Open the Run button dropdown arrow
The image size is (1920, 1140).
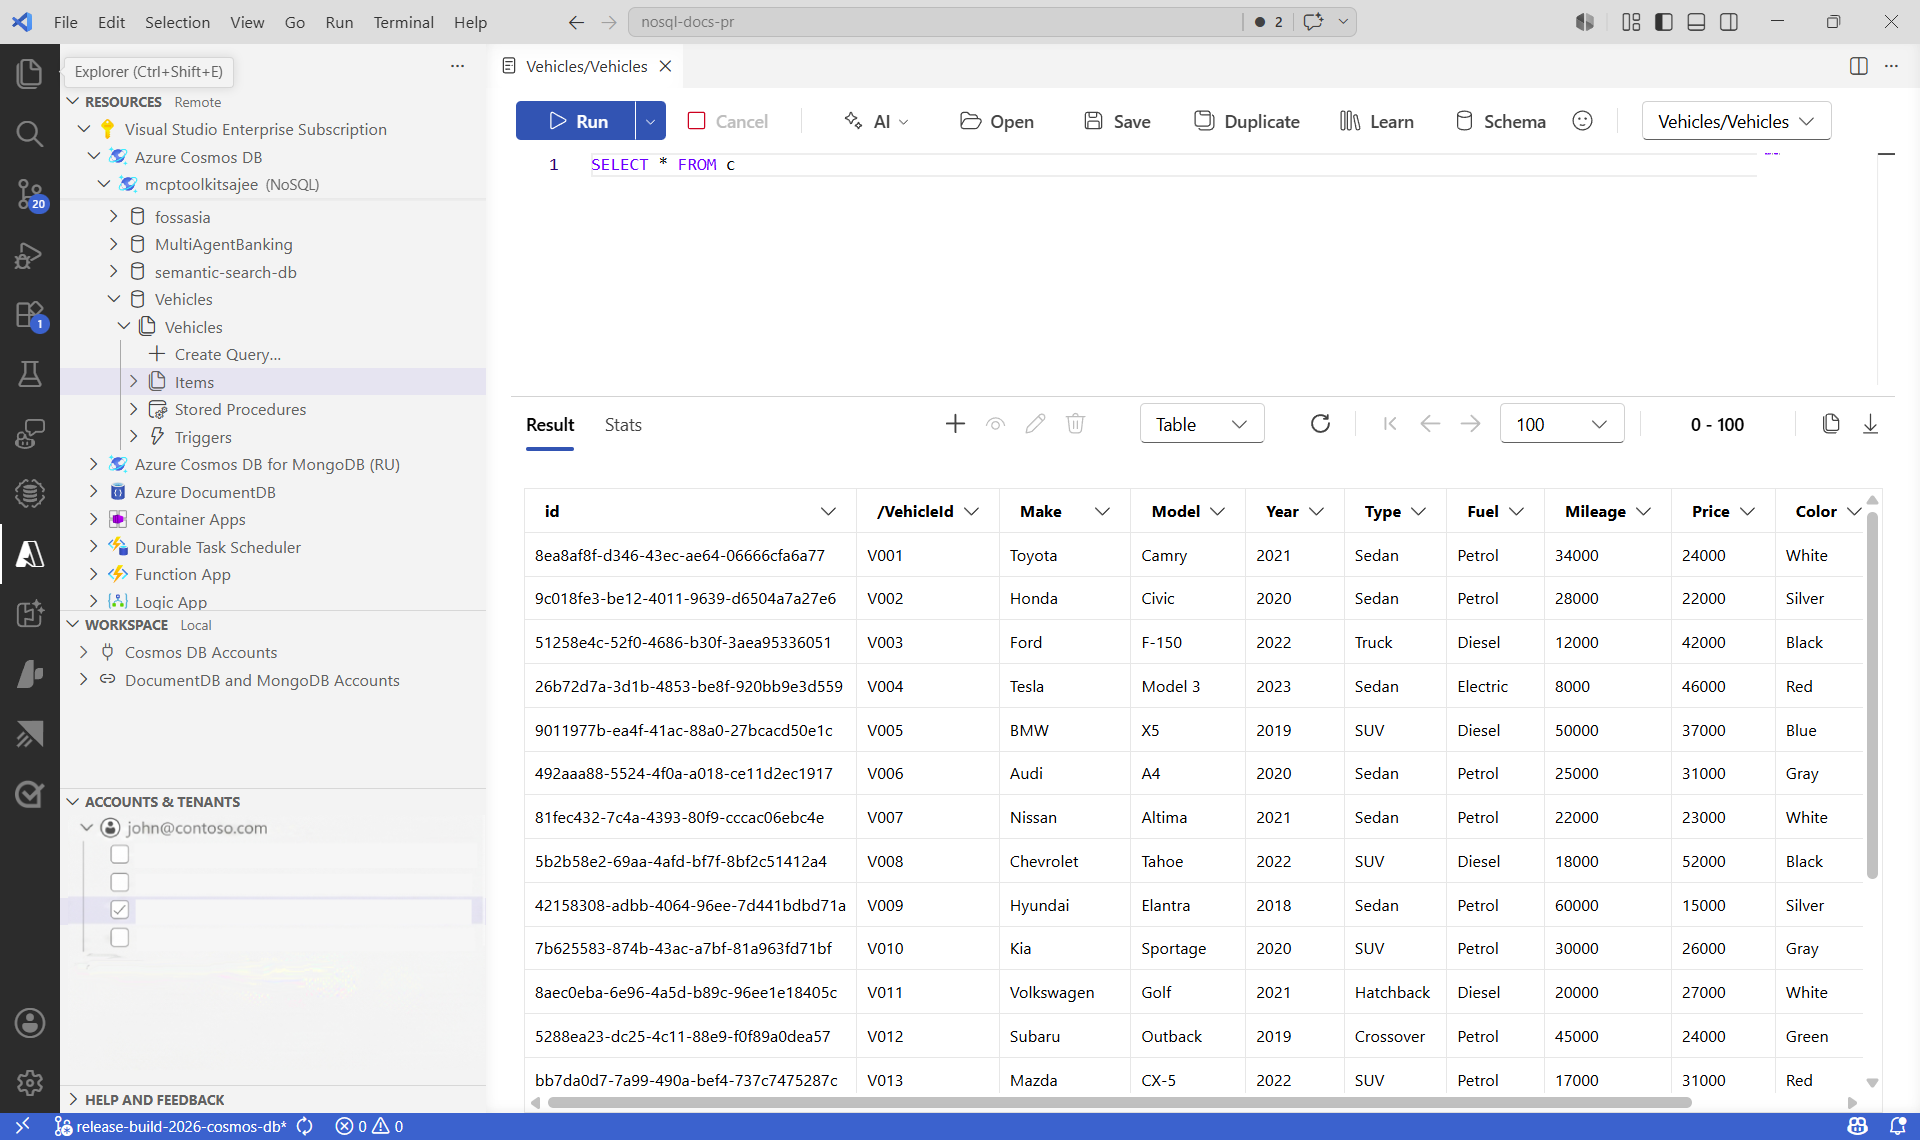click(650, 121)
